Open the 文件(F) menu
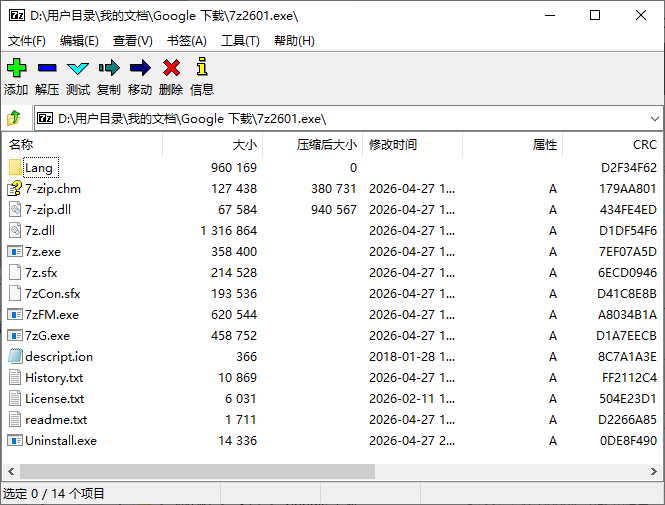The width and height of the screenshot is (665, 505). pyautogui.click(x=27, y=41)
